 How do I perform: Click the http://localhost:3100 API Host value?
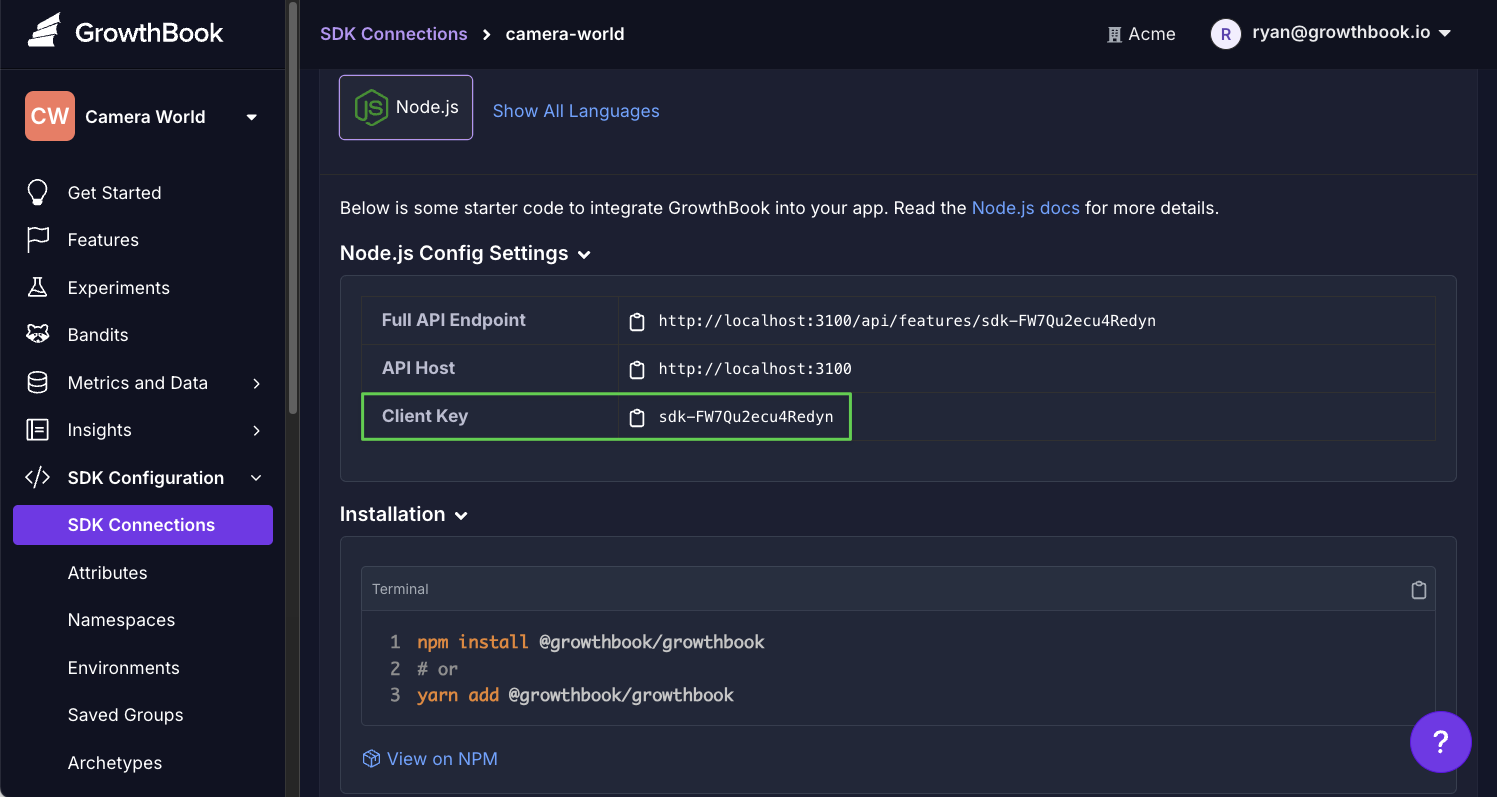point(755,369)
